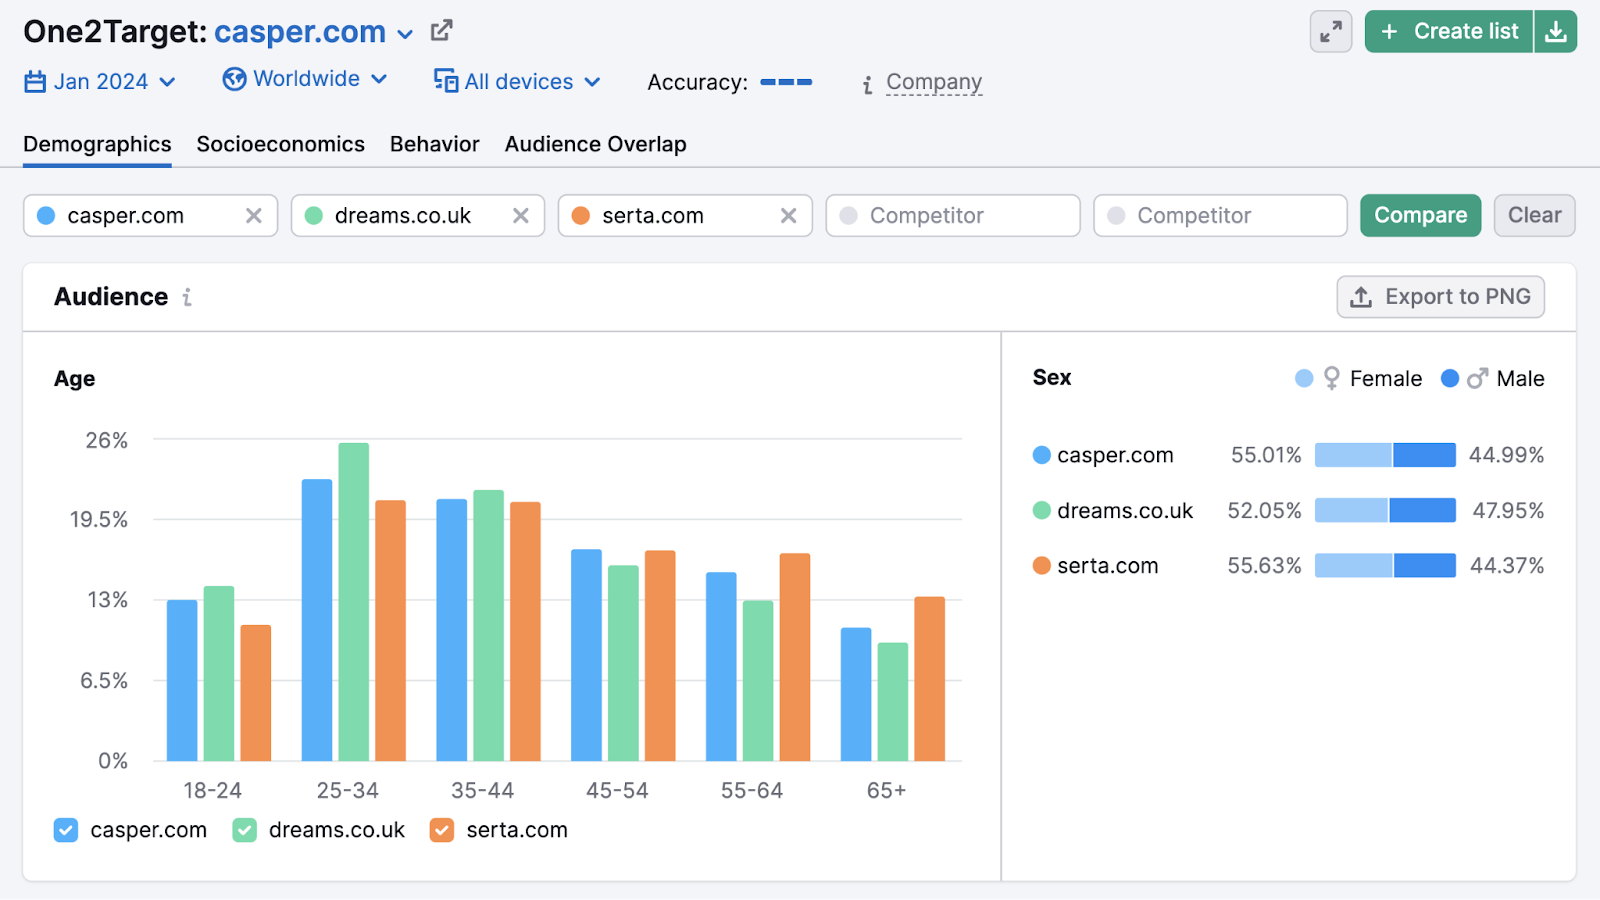1600x900 pixels.
Task: Toggle the serta.com legend checkbox
Action: [x=441, y=830]
